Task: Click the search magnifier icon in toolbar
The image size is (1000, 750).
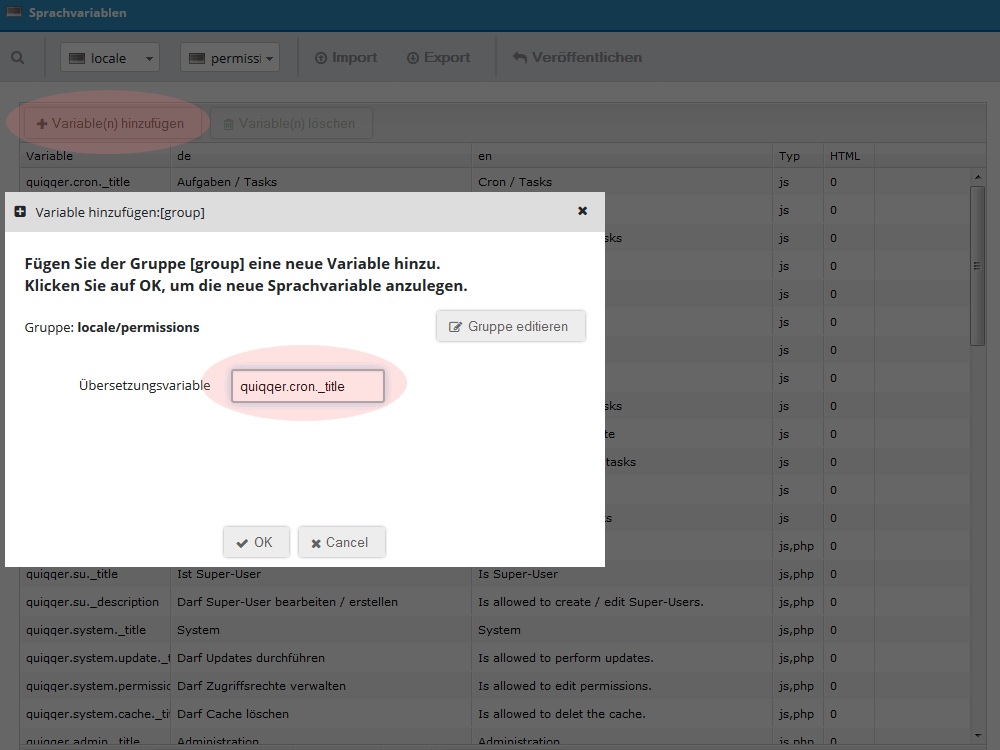Action: [18, 58]
